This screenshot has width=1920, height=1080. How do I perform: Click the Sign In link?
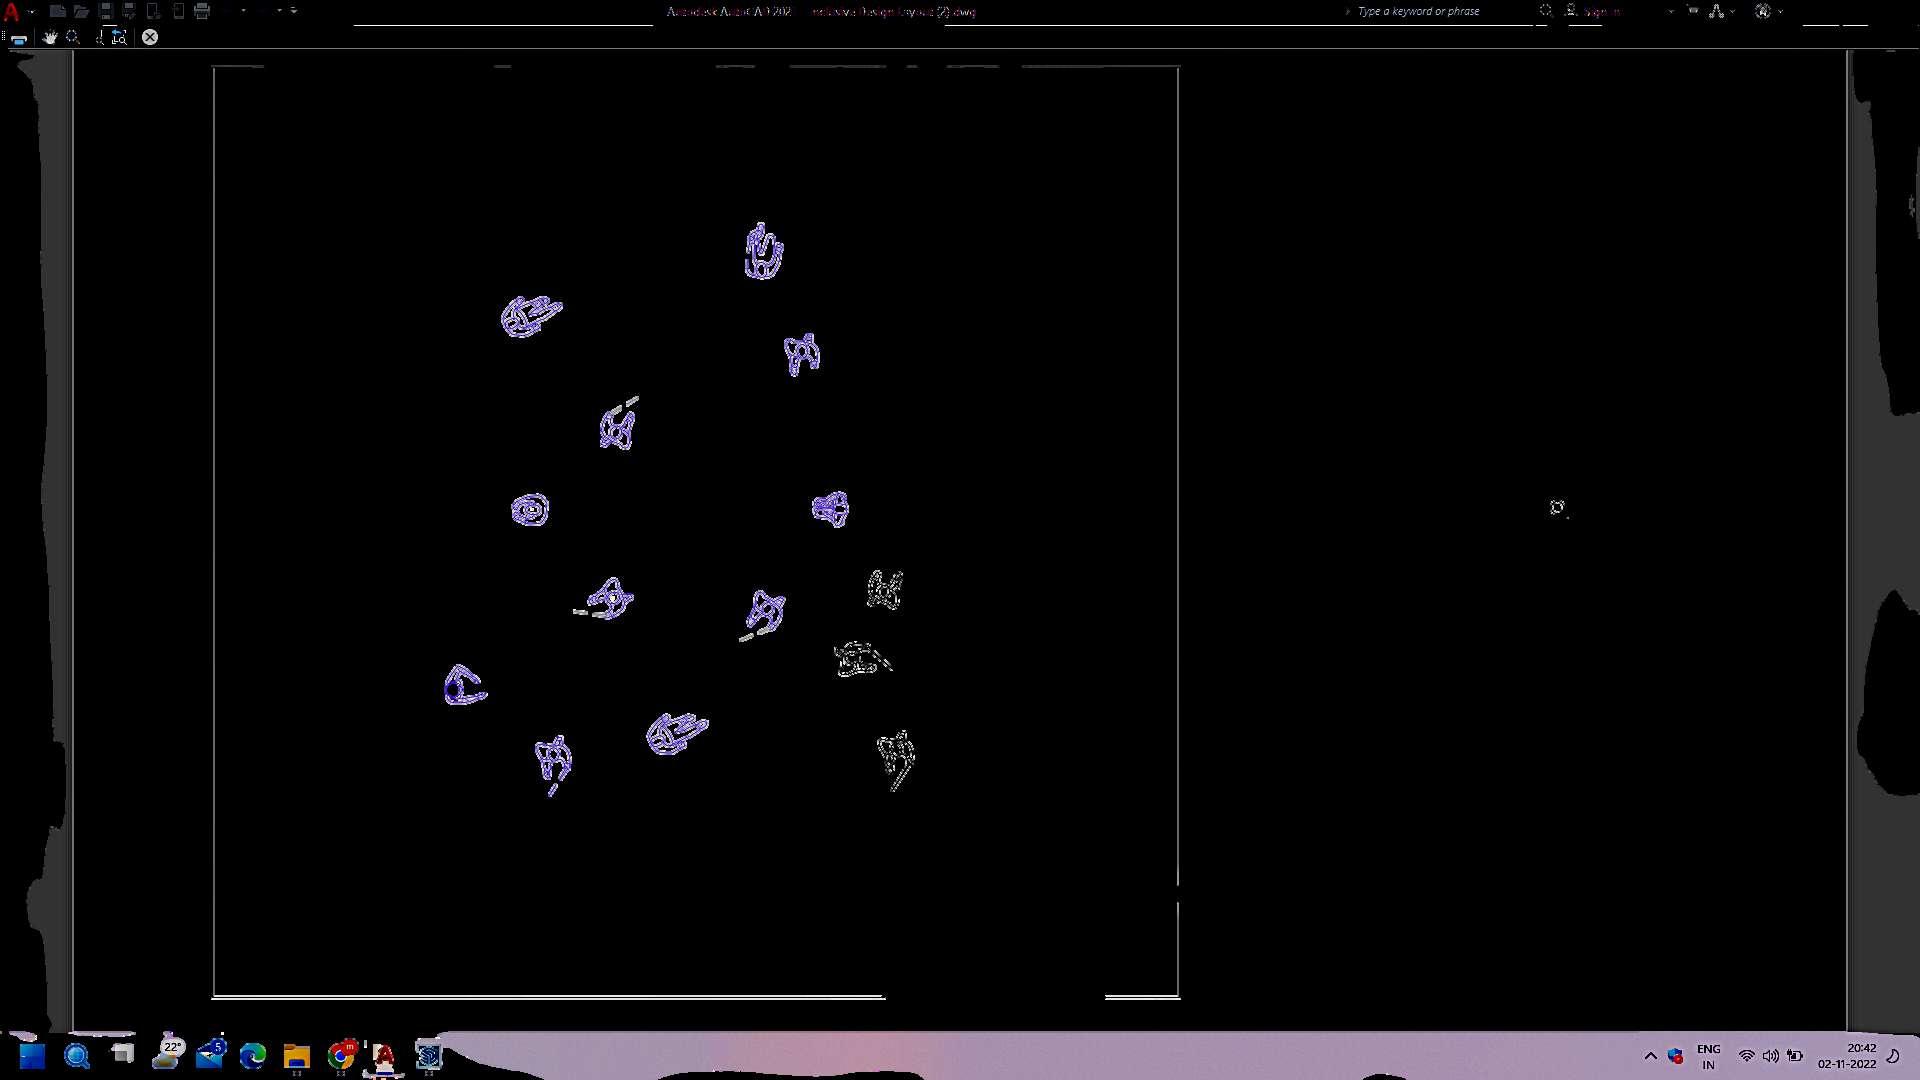point(1601,11)
